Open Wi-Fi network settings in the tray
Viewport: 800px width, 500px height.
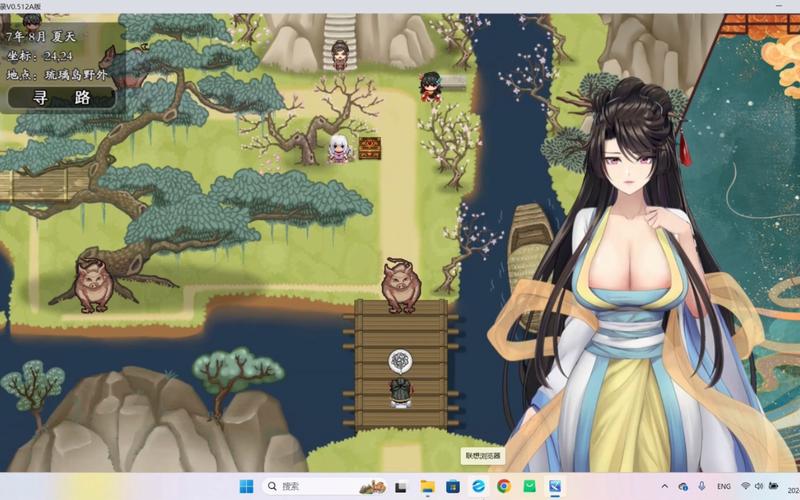[x=746, y=486]
